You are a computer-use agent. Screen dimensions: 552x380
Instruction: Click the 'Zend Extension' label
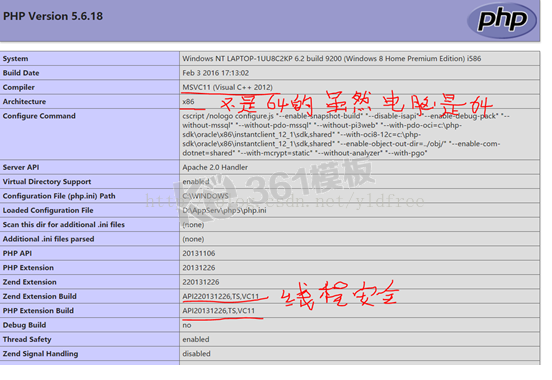pos(30,282)
